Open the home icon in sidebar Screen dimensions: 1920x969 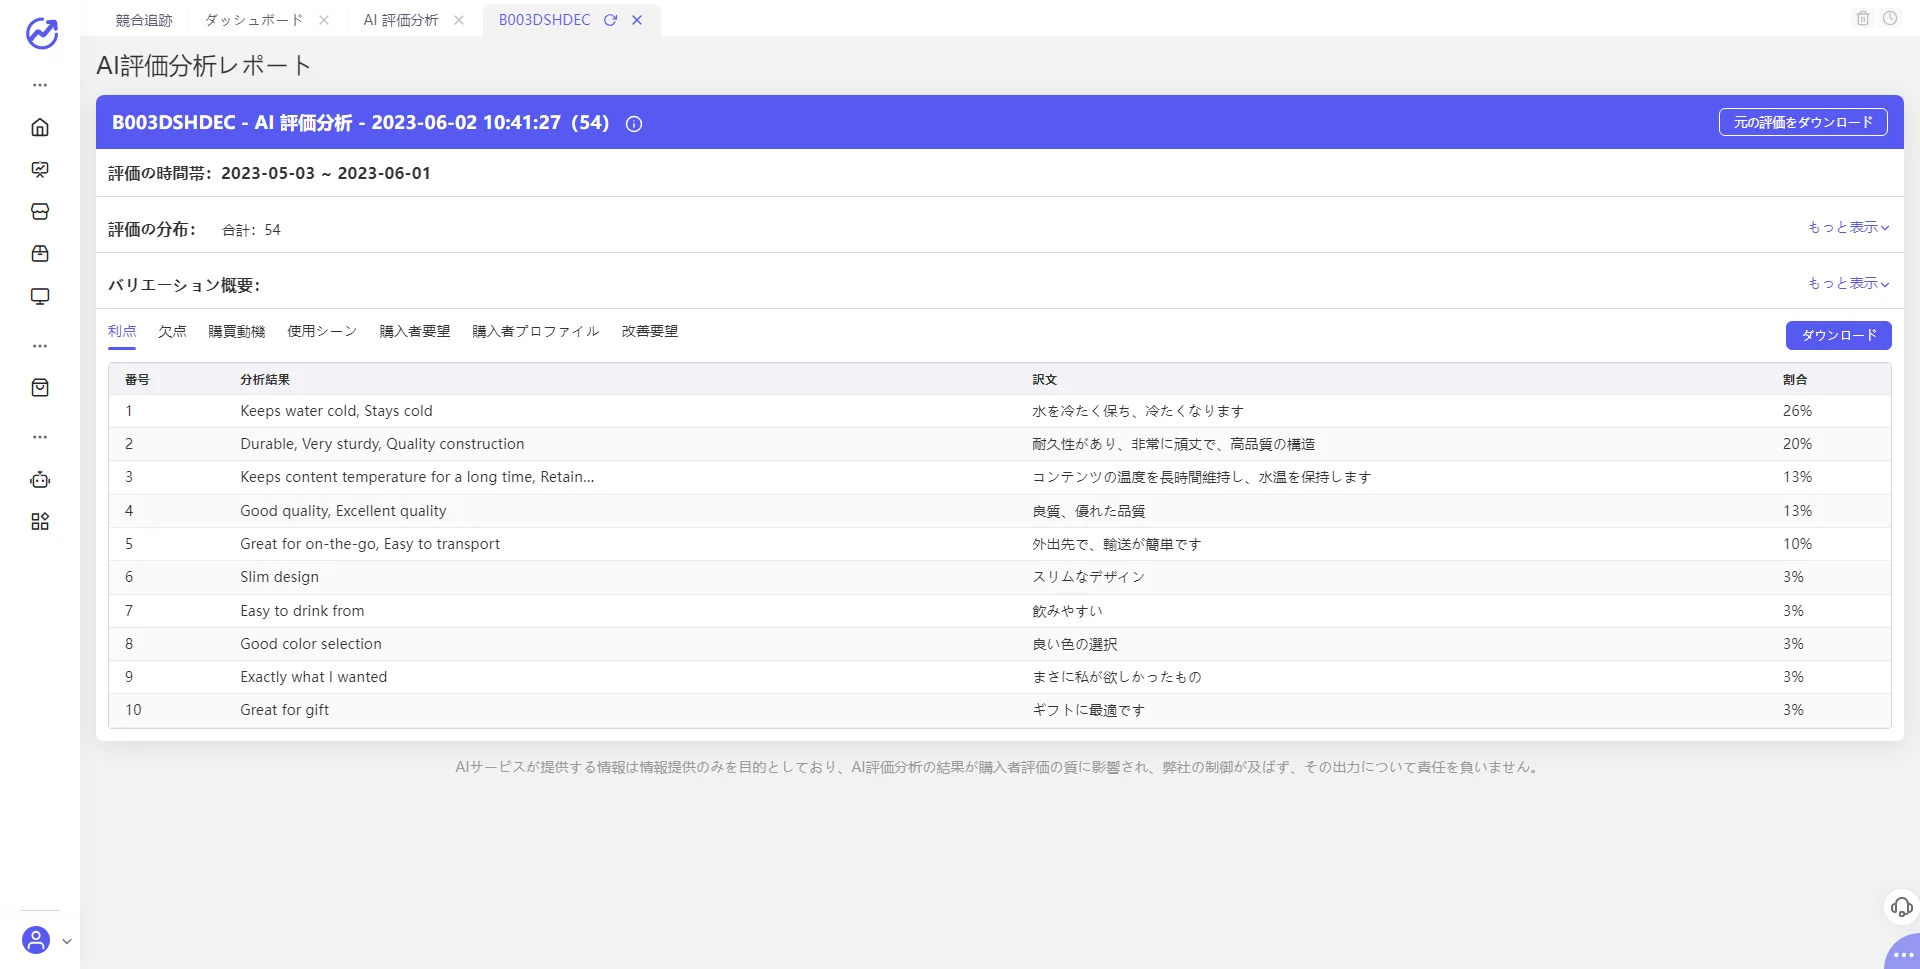(x=40, y=127)
